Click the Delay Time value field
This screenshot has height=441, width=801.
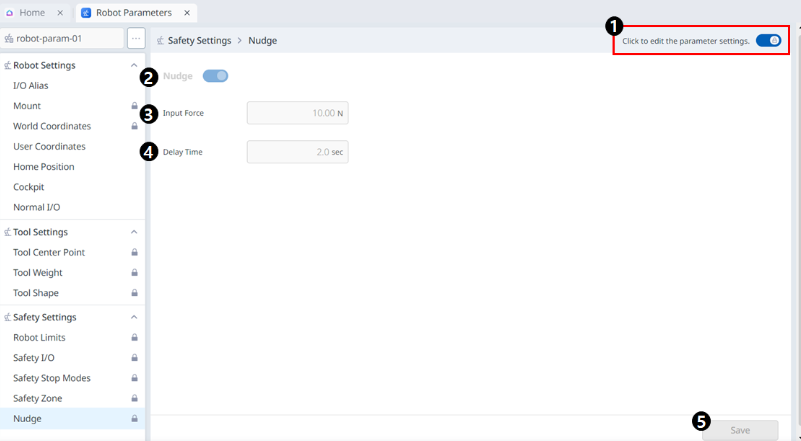297,152
